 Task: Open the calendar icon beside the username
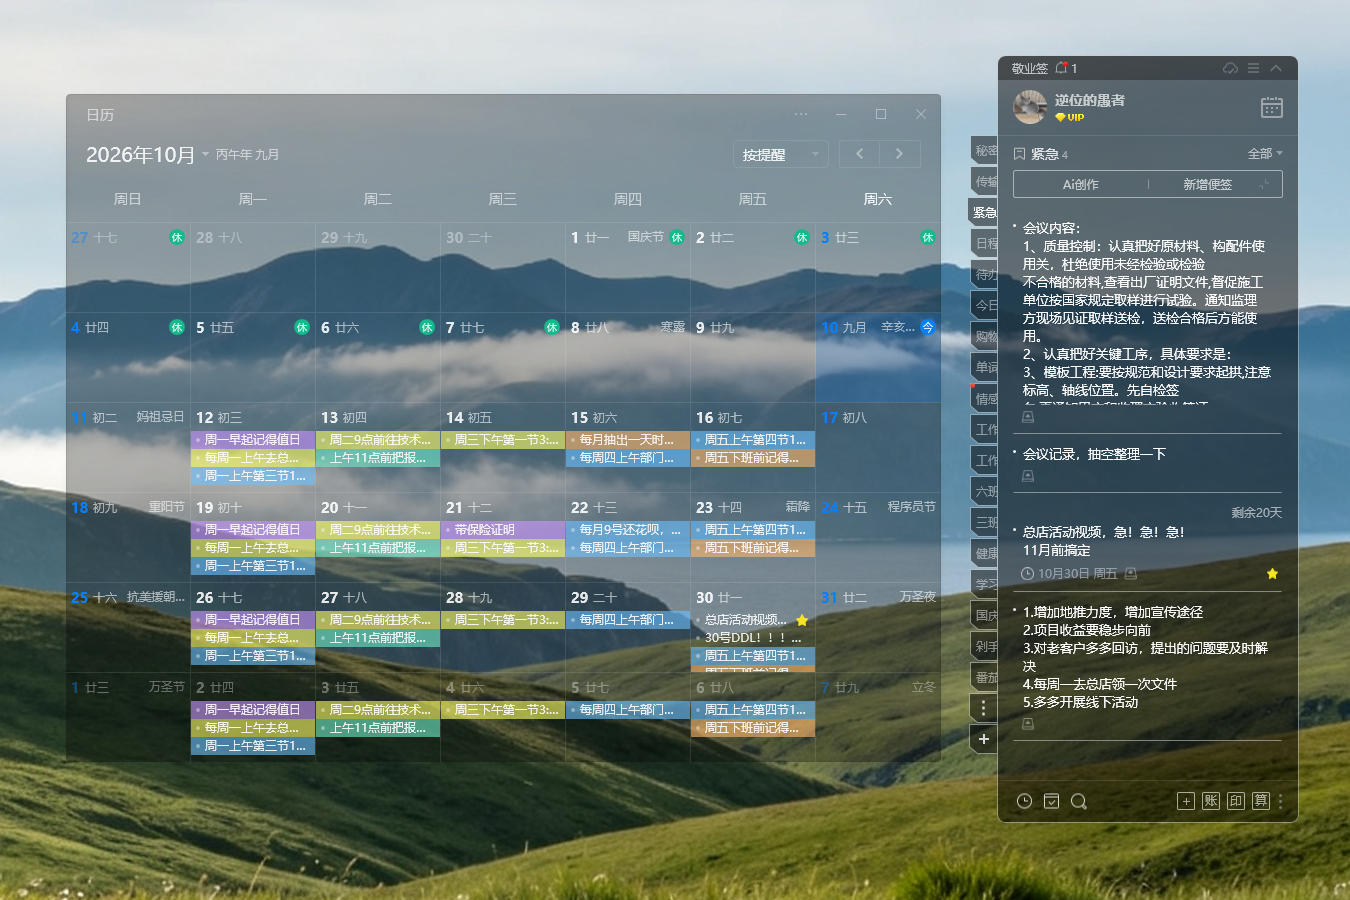(x=1271, y=107)
